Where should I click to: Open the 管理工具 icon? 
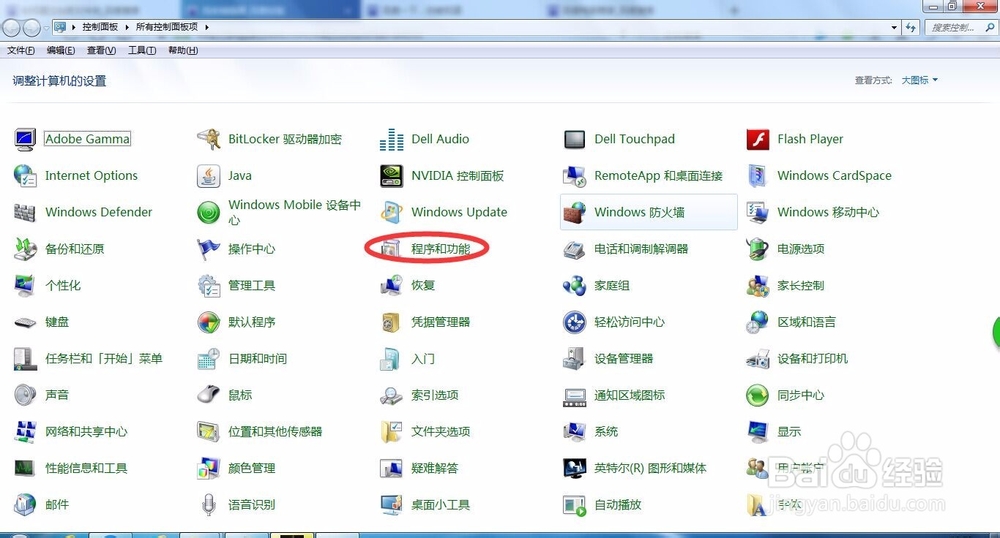click(x=209, y=286)
